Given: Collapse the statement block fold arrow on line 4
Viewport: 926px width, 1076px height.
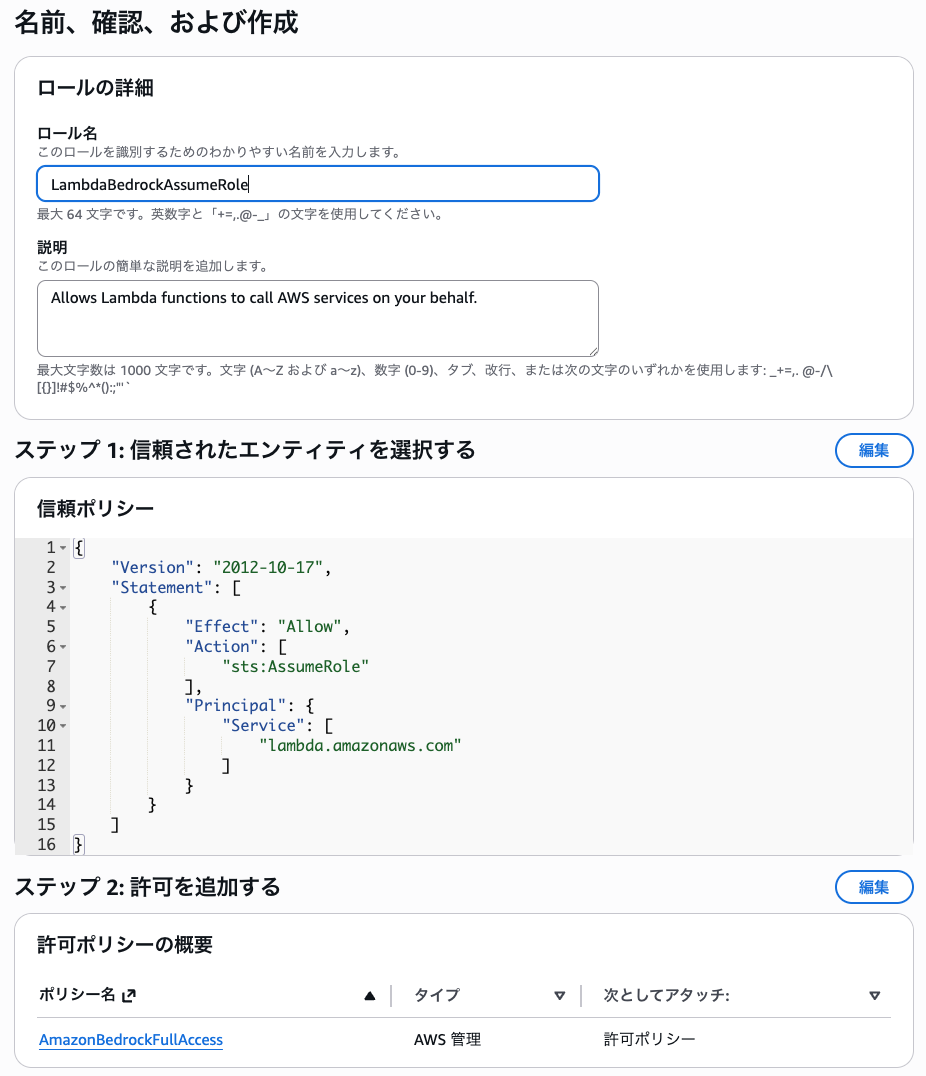Looking at the screenshot, I should [x=62, y=606].
